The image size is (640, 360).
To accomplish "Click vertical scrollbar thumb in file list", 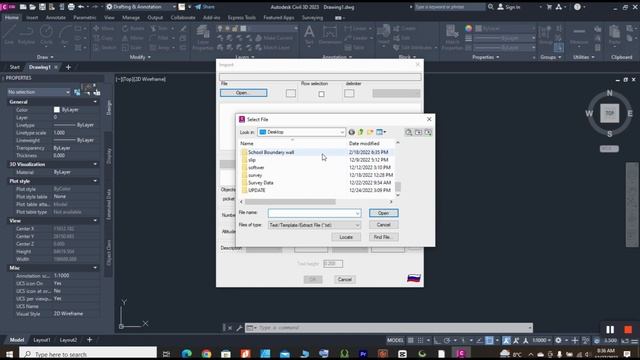I will pos(398,187).
